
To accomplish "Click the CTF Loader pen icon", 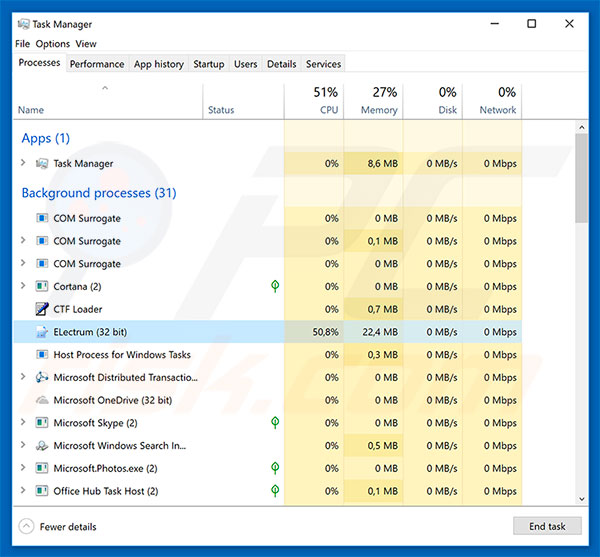I will pos(42,309).
